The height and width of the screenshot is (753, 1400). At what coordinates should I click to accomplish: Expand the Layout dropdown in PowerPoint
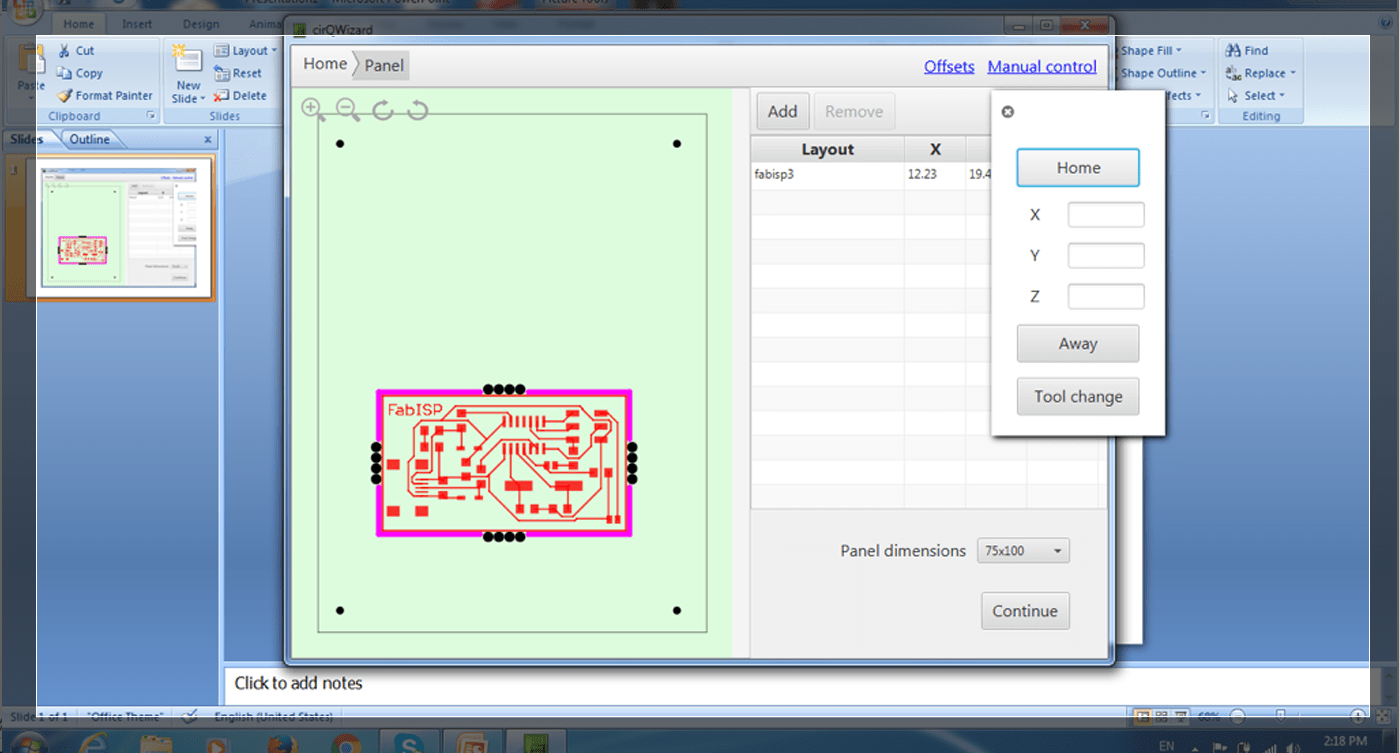coord(273,51)
